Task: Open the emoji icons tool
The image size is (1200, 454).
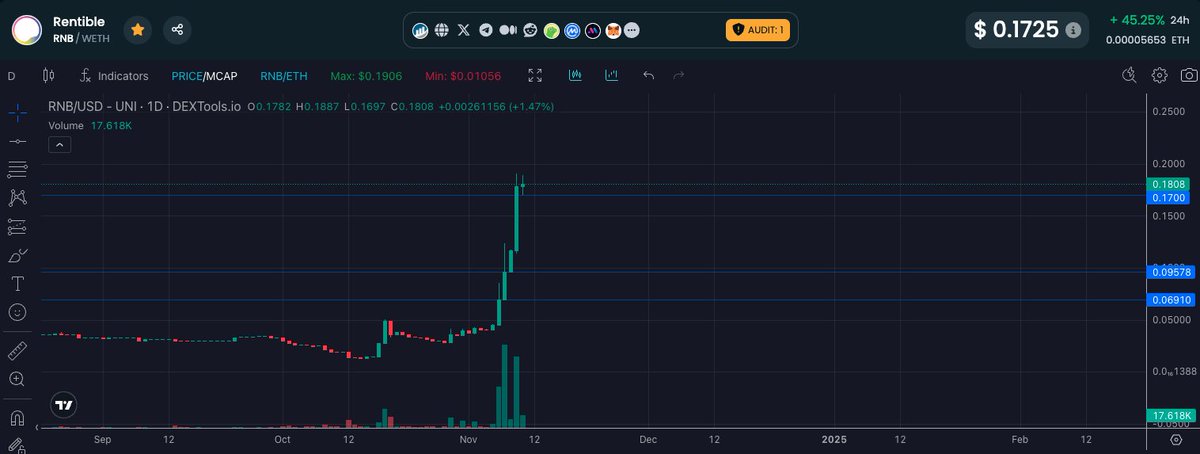Action: pyautogui.click(x=17, y=313)
